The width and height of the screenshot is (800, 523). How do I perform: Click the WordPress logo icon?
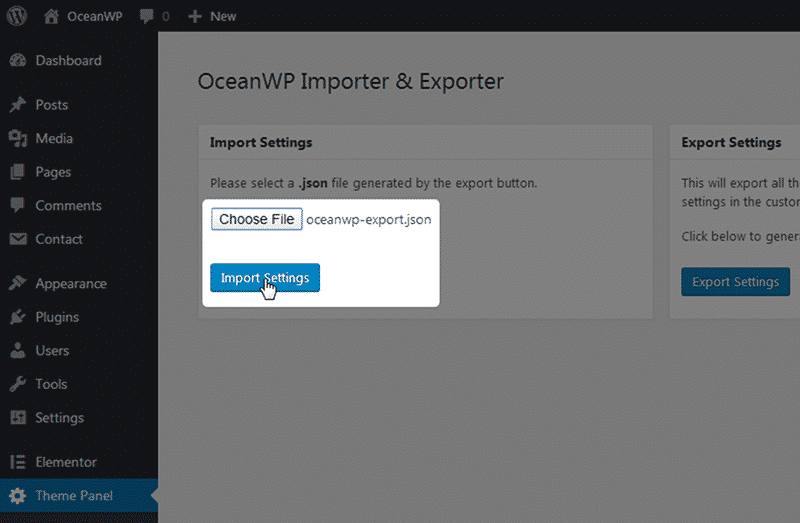point(17,16)
